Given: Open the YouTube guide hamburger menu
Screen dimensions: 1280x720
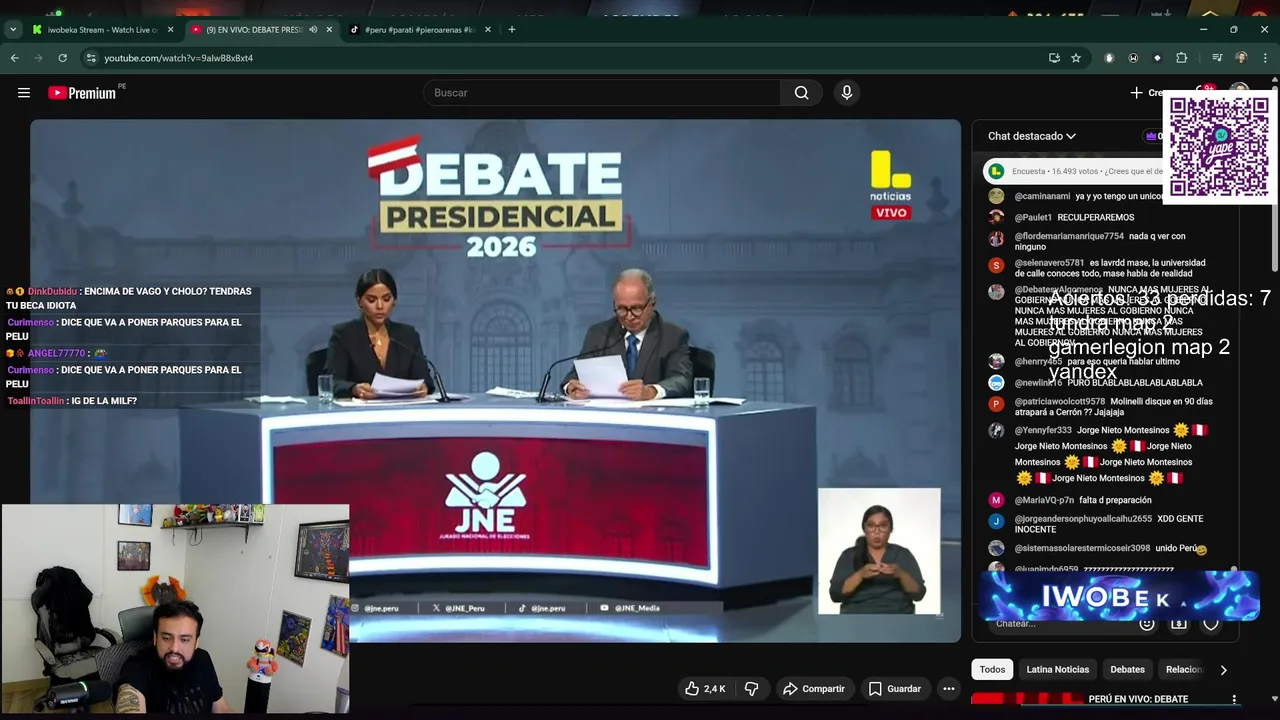Looking at the screenshot, I should pyautogui.click(x=24, y=93).
